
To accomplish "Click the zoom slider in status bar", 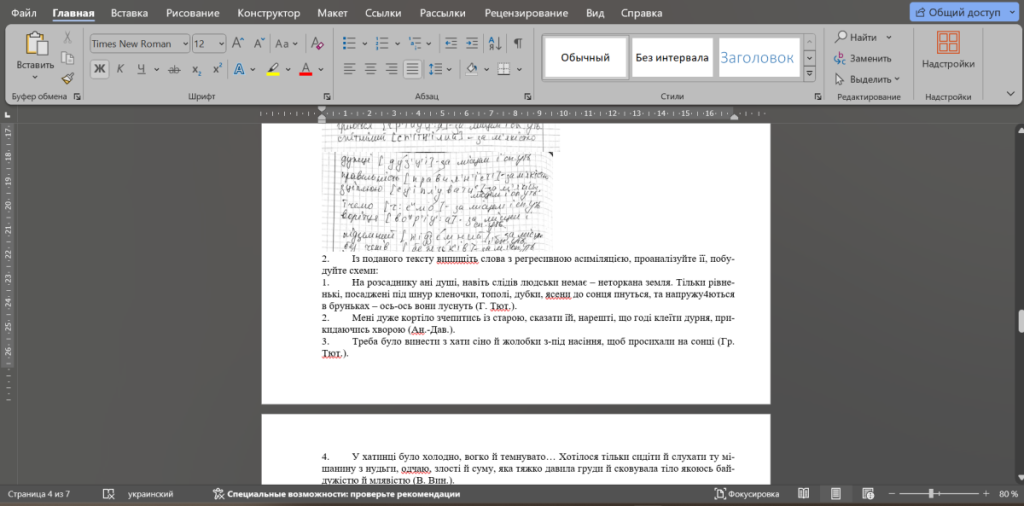I will coord(931,494).
